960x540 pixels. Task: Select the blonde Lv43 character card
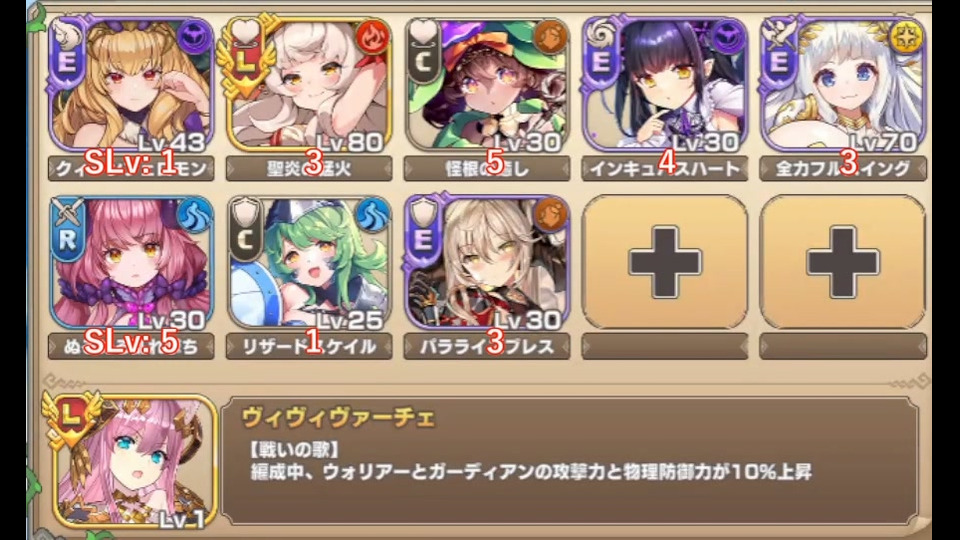click(131, 84)
